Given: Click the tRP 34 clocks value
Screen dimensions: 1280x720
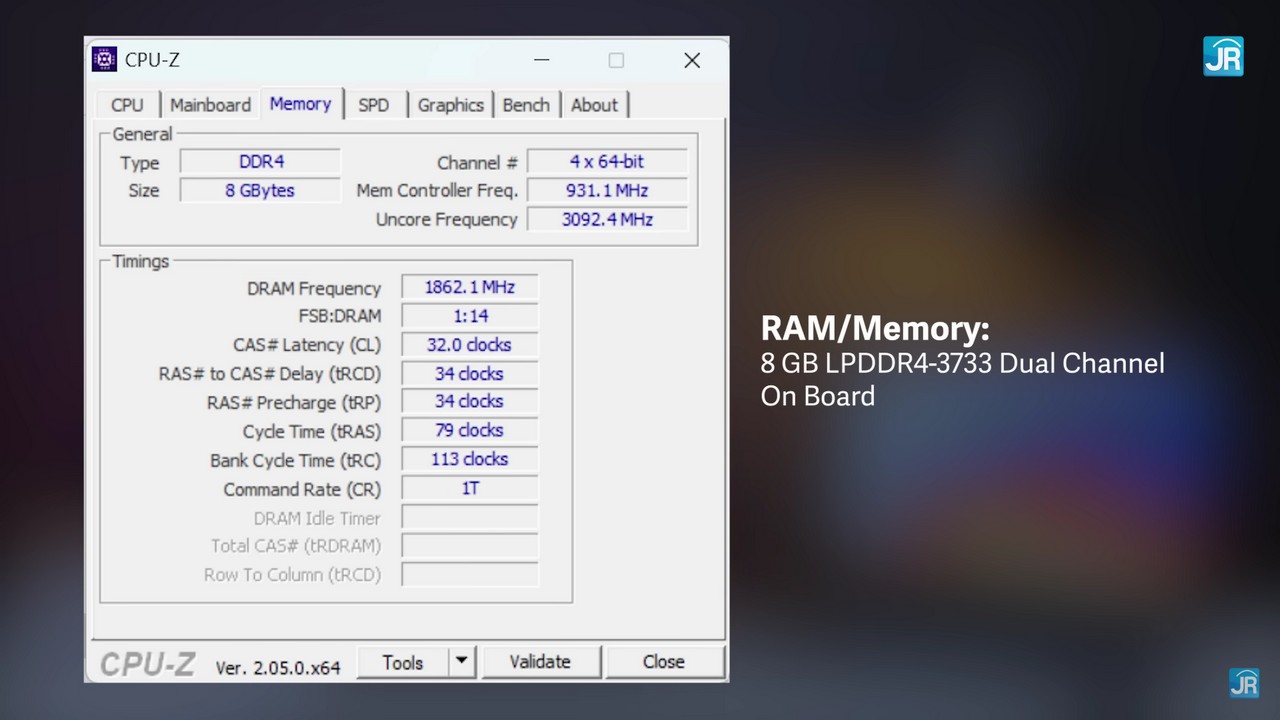Looking at the screenshot, I should pyautogui.click(x=470, y=402).
